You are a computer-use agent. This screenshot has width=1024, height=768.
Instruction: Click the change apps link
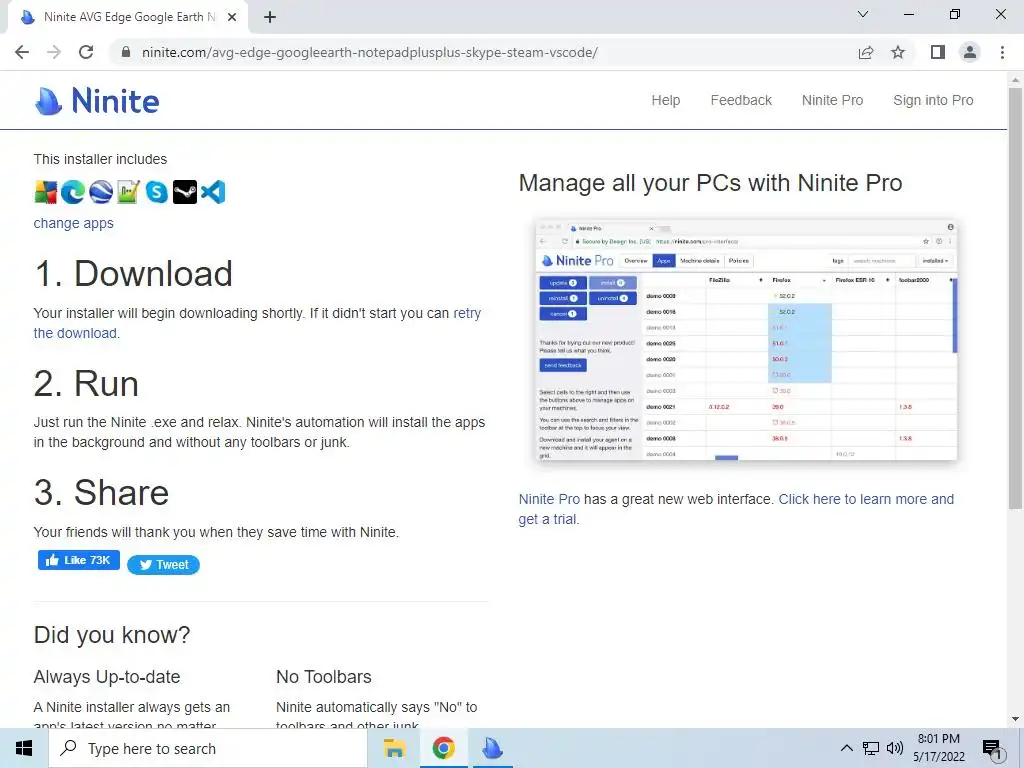coord(74,223)
